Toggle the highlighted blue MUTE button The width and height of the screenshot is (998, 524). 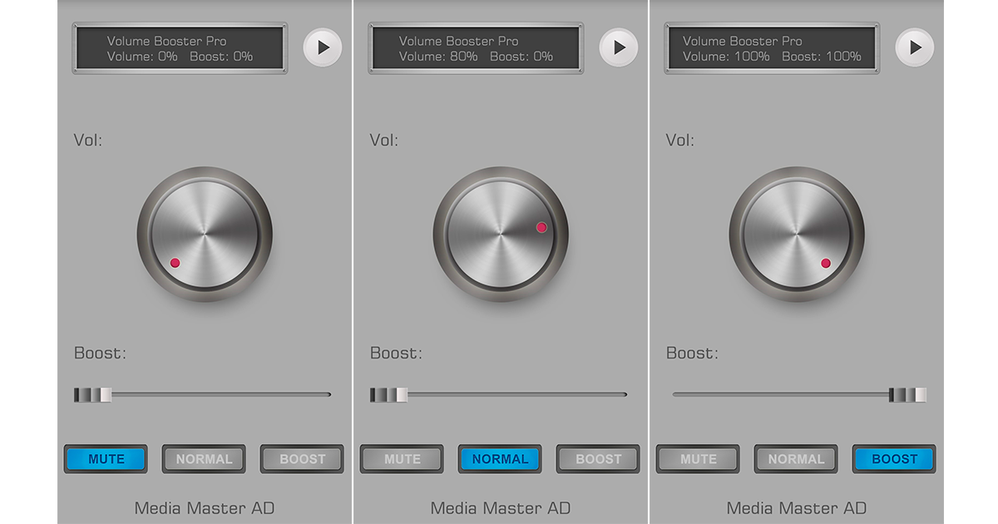coord(106,459)
